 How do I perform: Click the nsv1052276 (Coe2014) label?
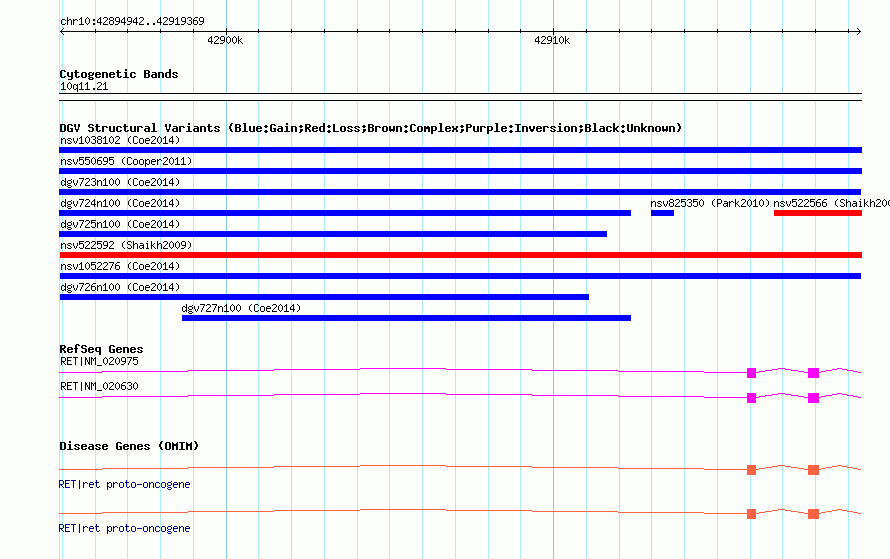click(120, 266)
